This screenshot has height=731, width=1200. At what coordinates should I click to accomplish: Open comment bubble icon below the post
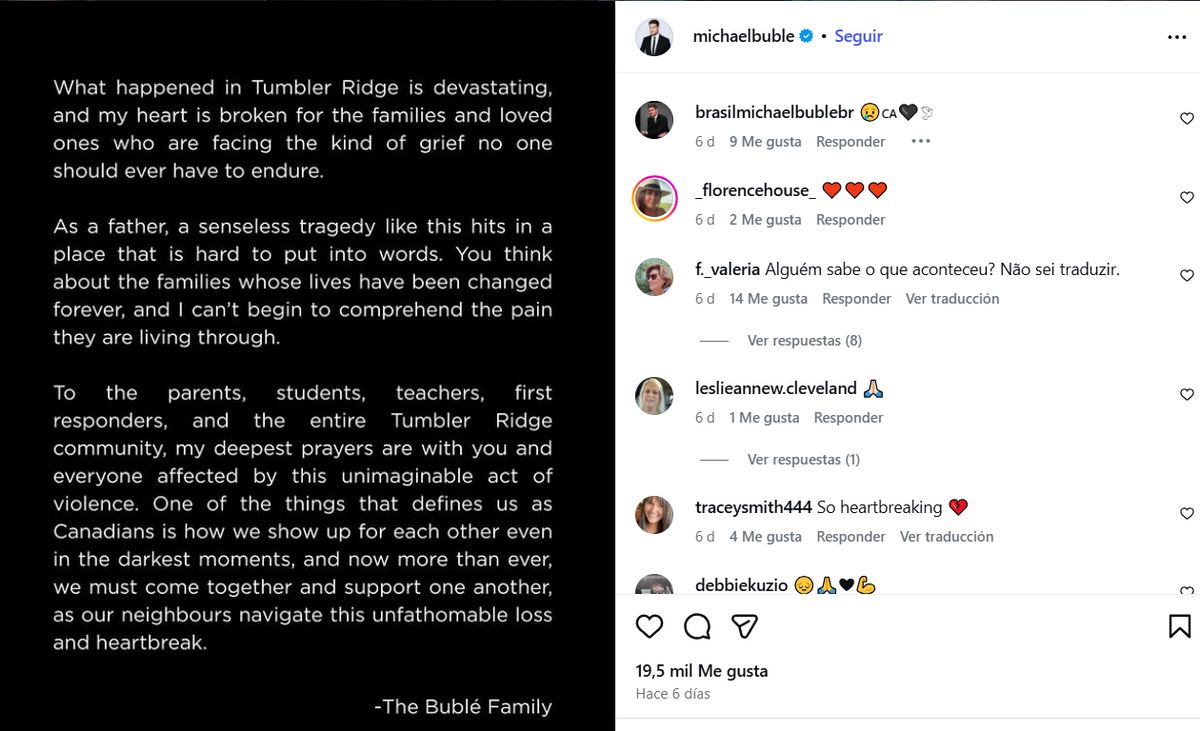click(697, 627)
